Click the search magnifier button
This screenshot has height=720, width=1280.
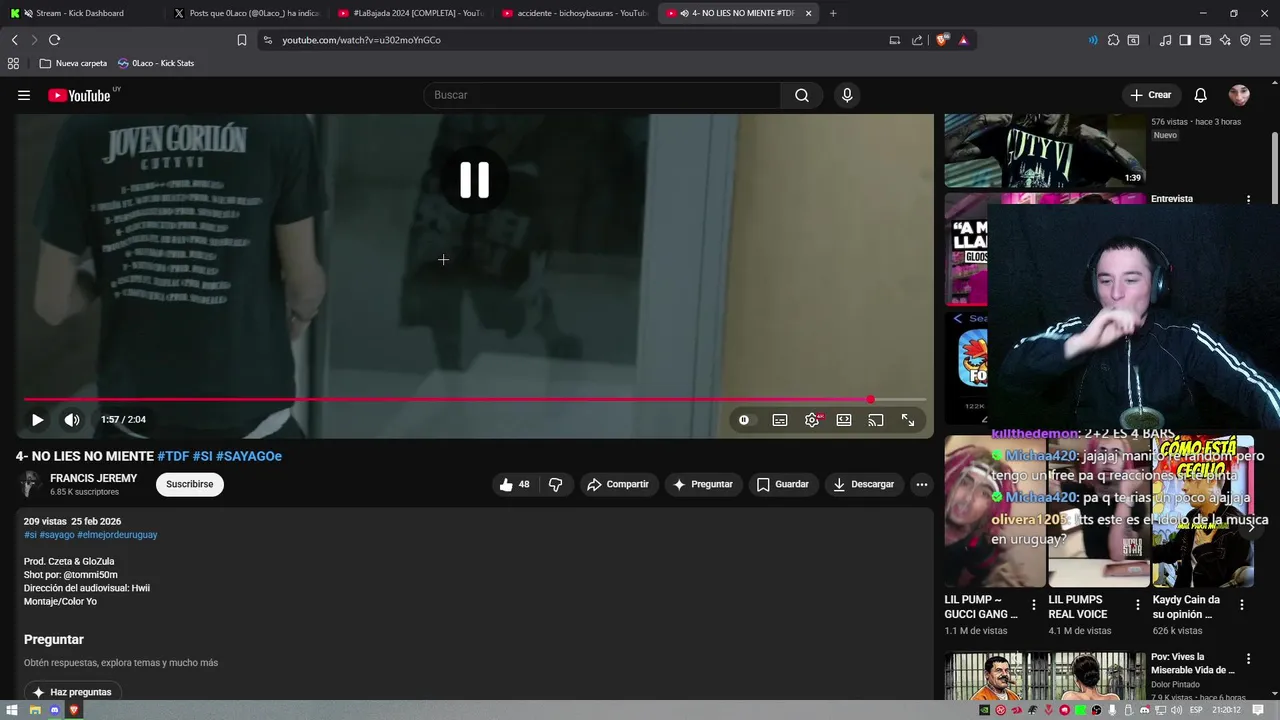802,95
